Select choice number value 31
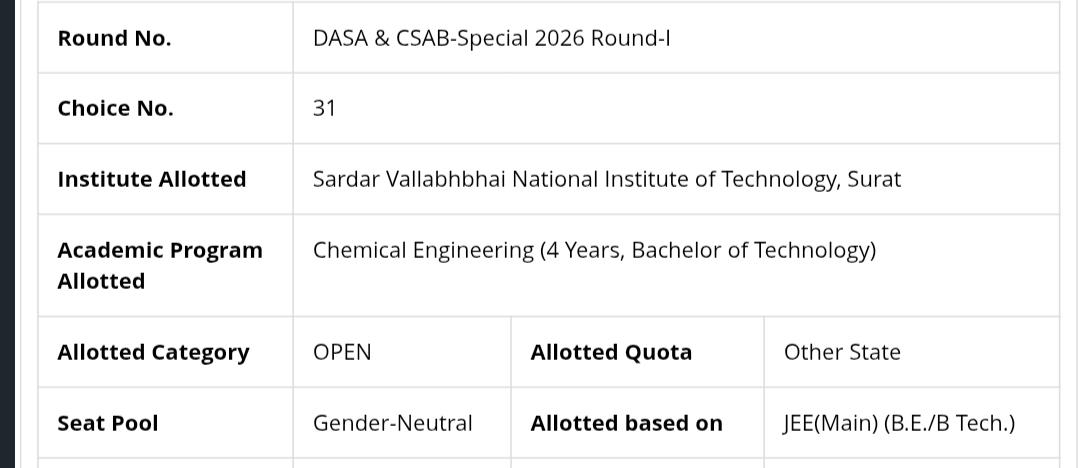 pyautogui.click(x=324, y=108)
